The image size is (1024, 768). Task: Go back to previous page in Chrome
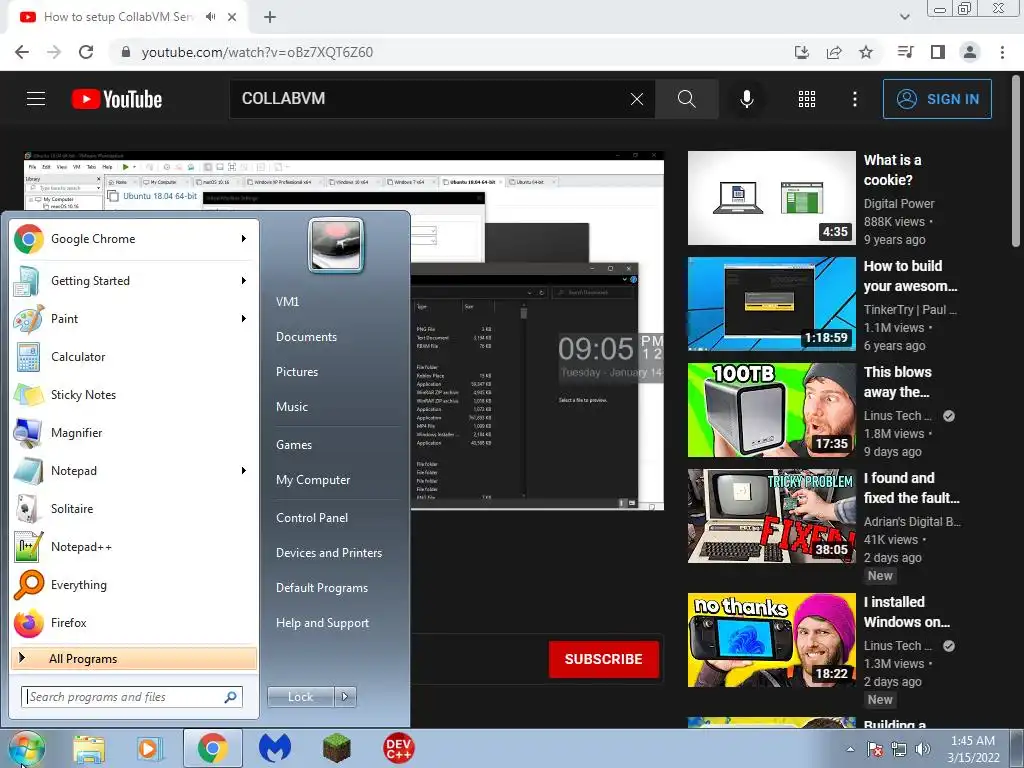22,52
